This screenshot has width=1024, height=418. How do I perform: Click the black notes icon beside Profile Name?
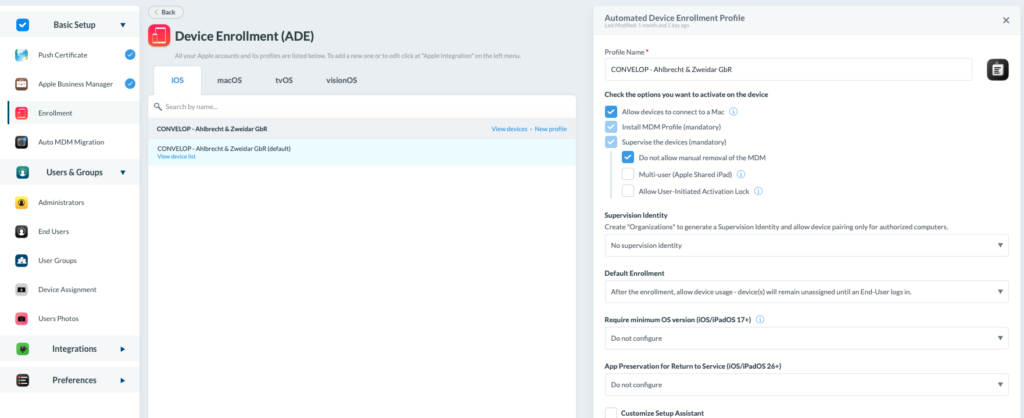click(997, 69)
